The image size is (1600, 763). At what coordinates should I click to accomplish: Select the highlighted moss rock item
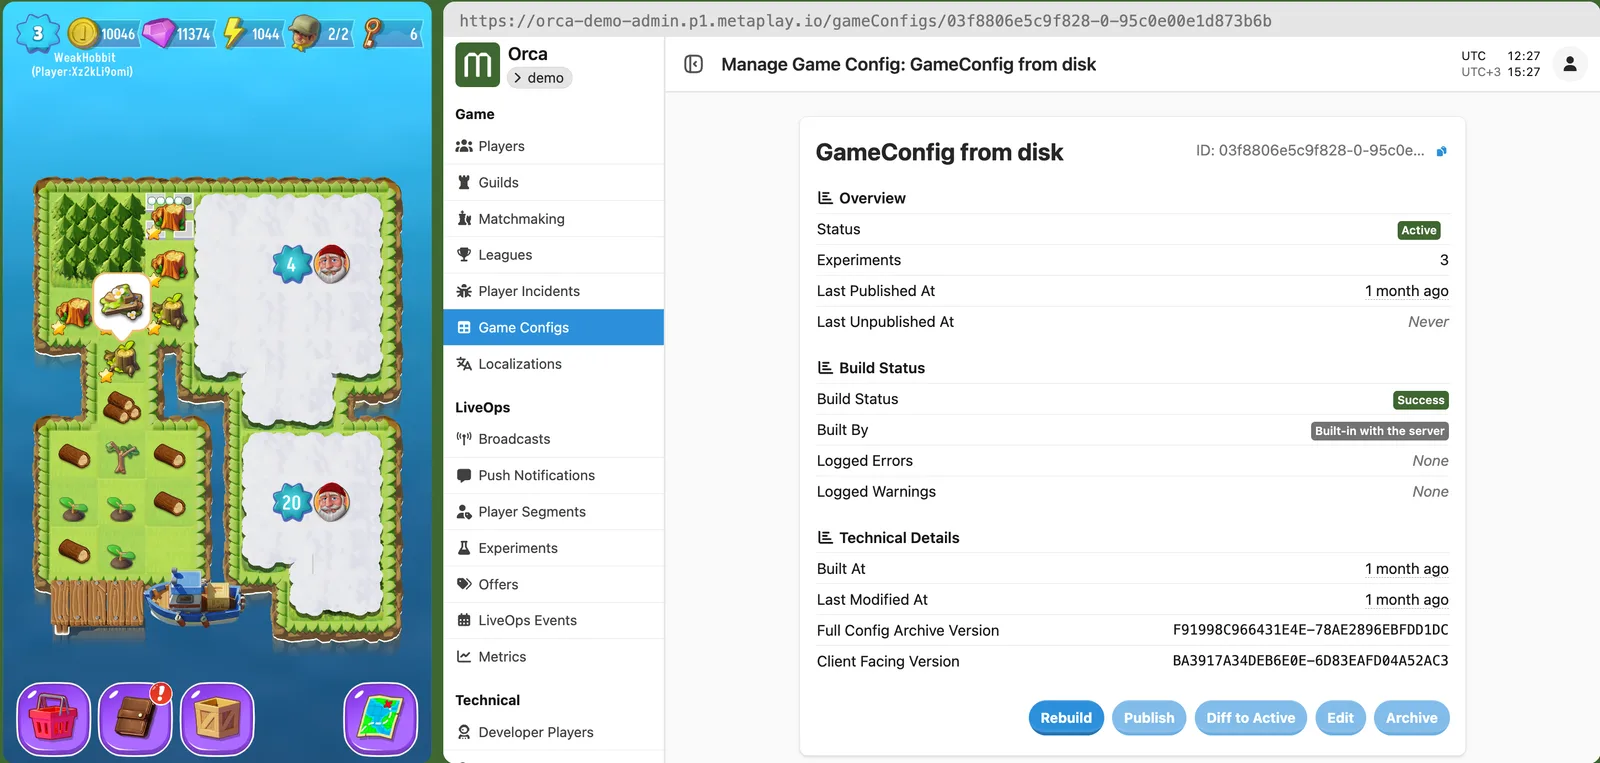[x=121, y=302]
